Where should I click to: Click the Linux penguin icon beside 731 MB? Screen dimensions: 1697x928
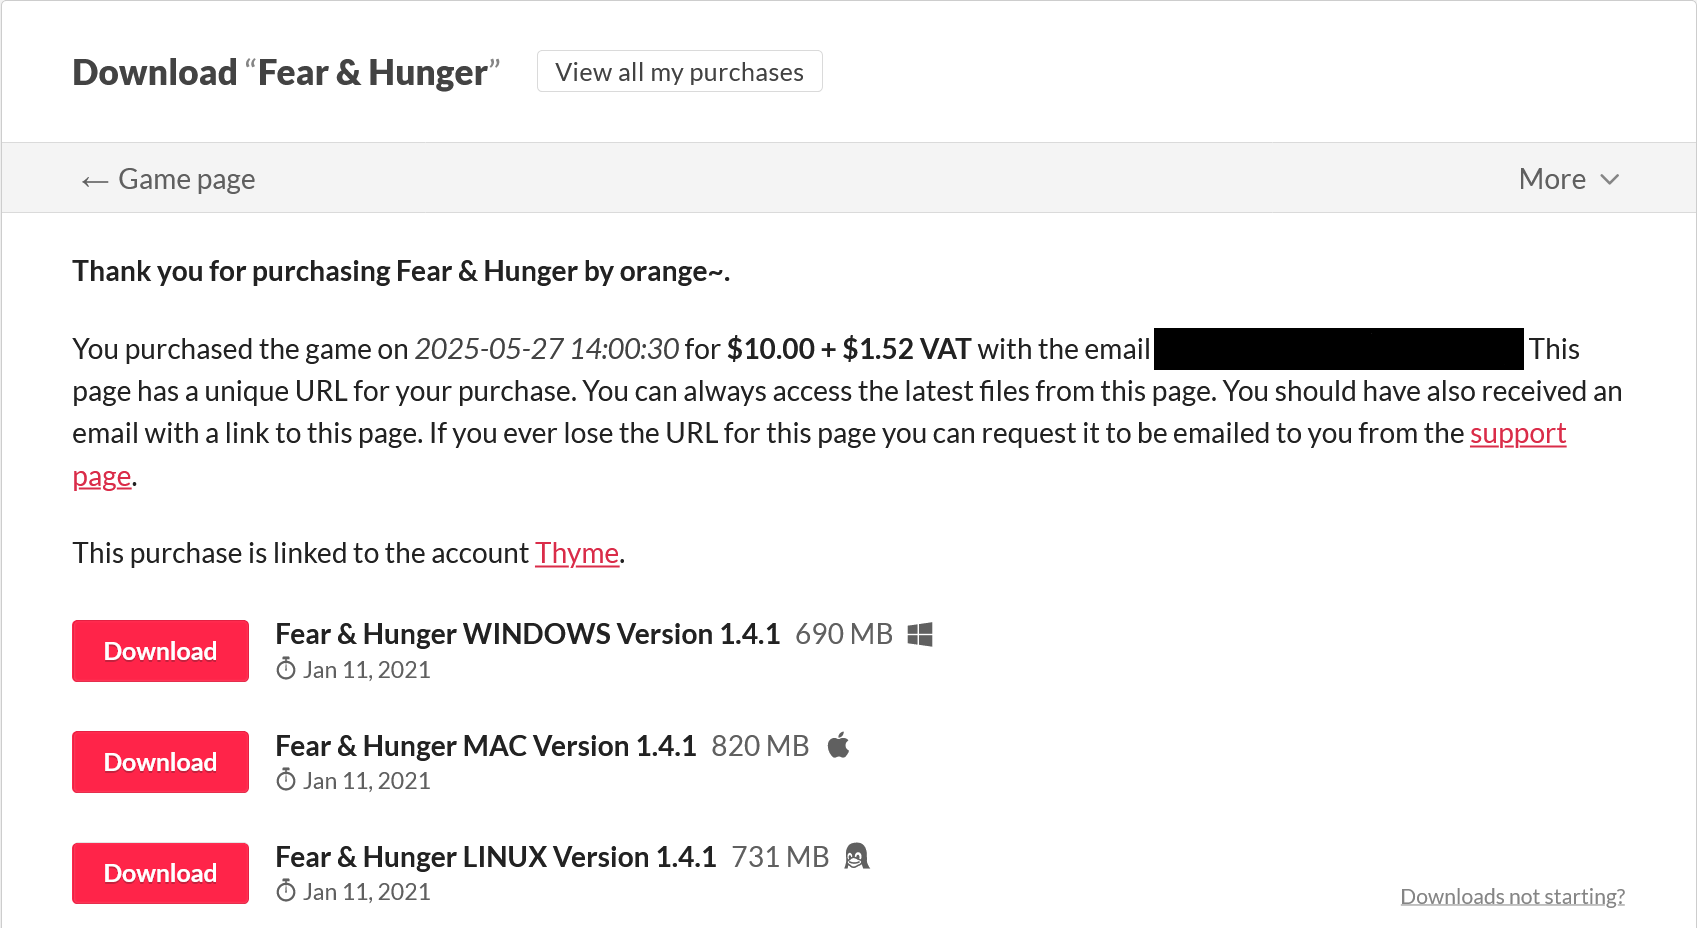coord(857,857)
